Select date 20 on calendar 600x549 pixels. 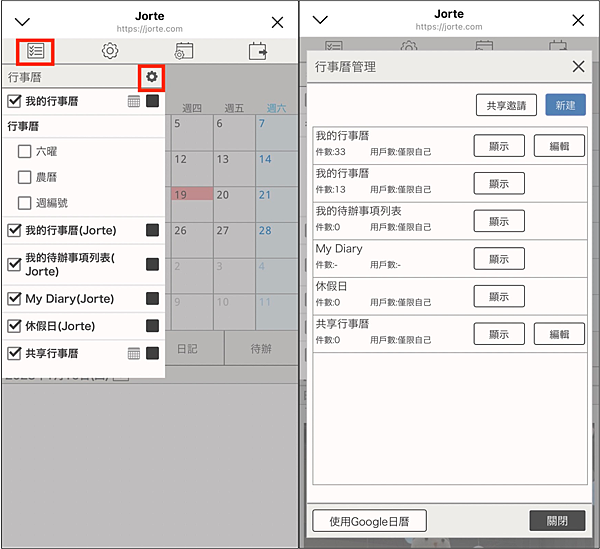pos(234,204)
